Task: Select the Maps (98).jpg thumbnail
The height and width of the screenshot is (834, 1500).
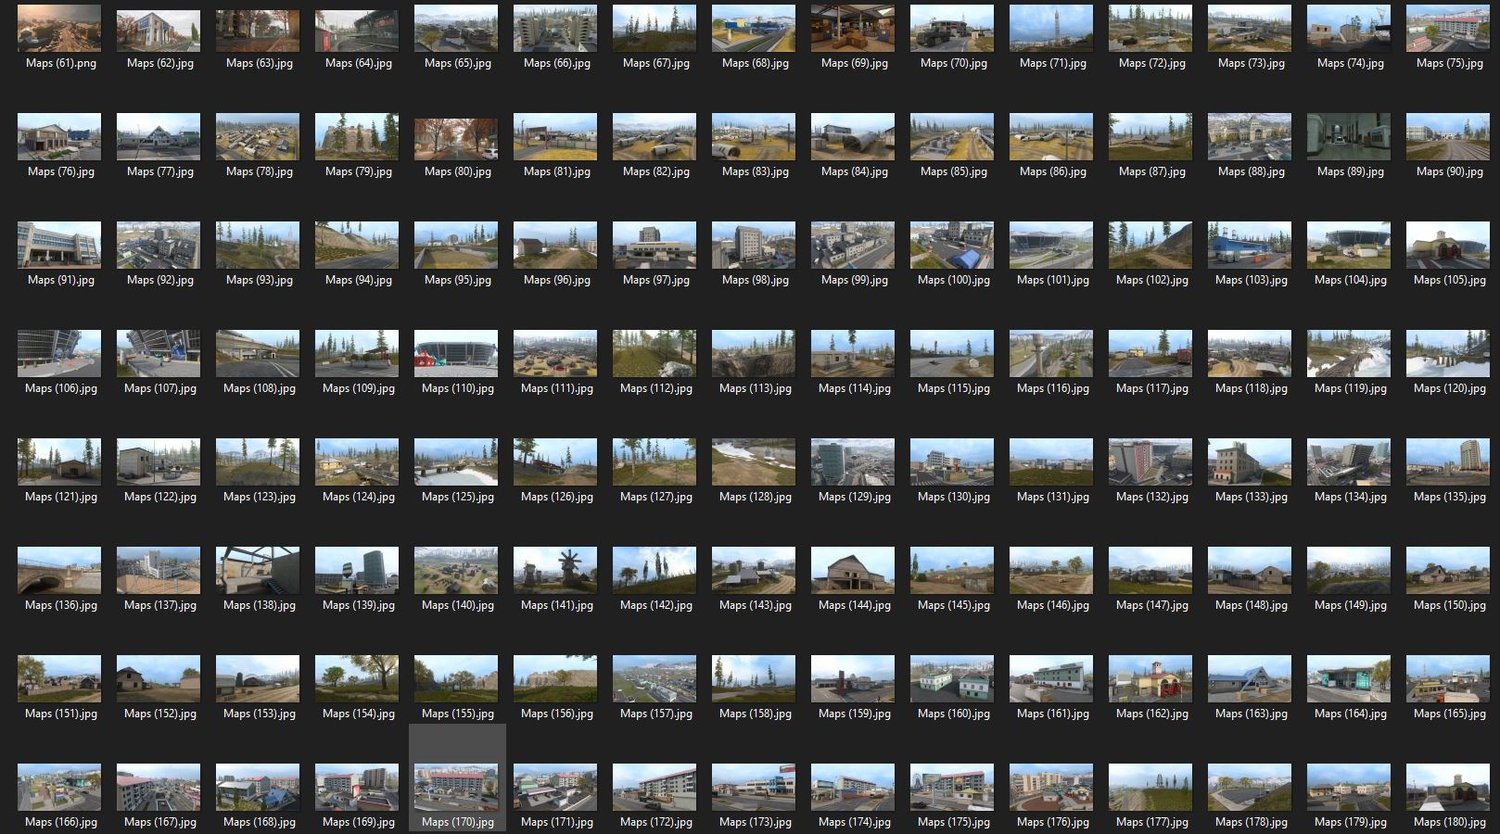Action: click(754, 245)
